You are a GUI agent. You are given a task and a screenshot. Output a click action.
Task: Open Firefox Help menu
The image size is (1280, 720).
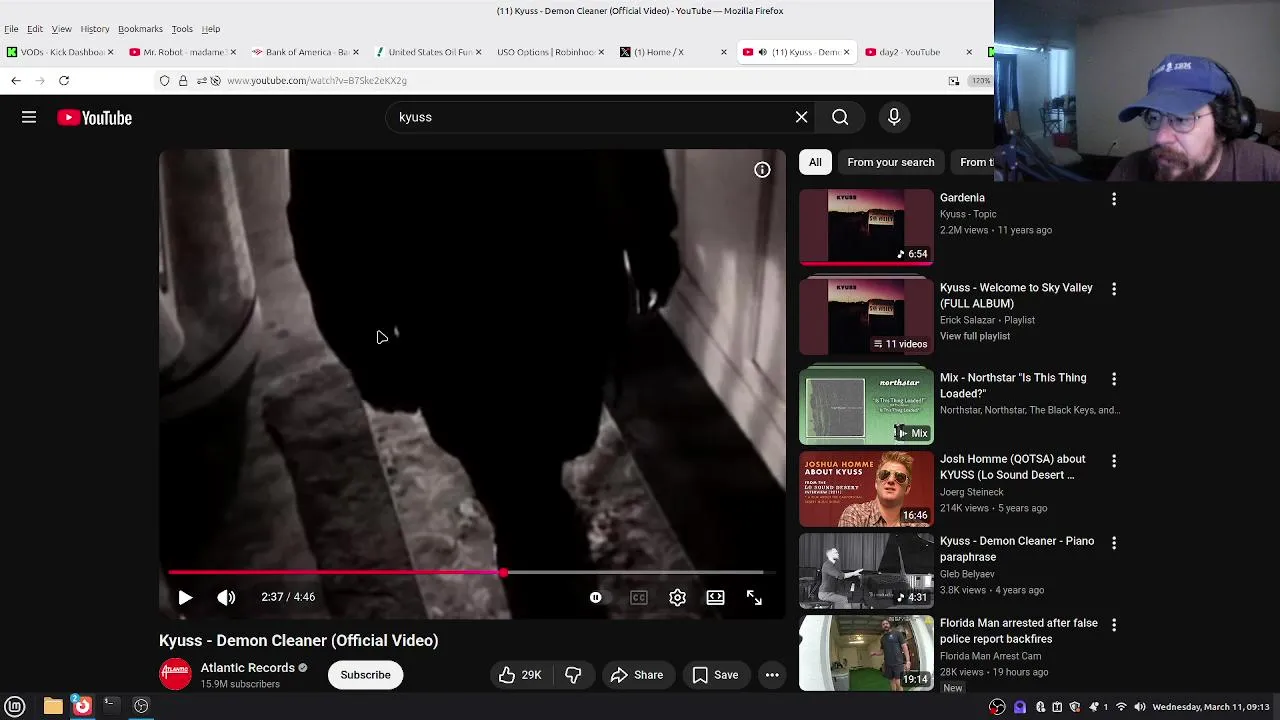(211, 29)
